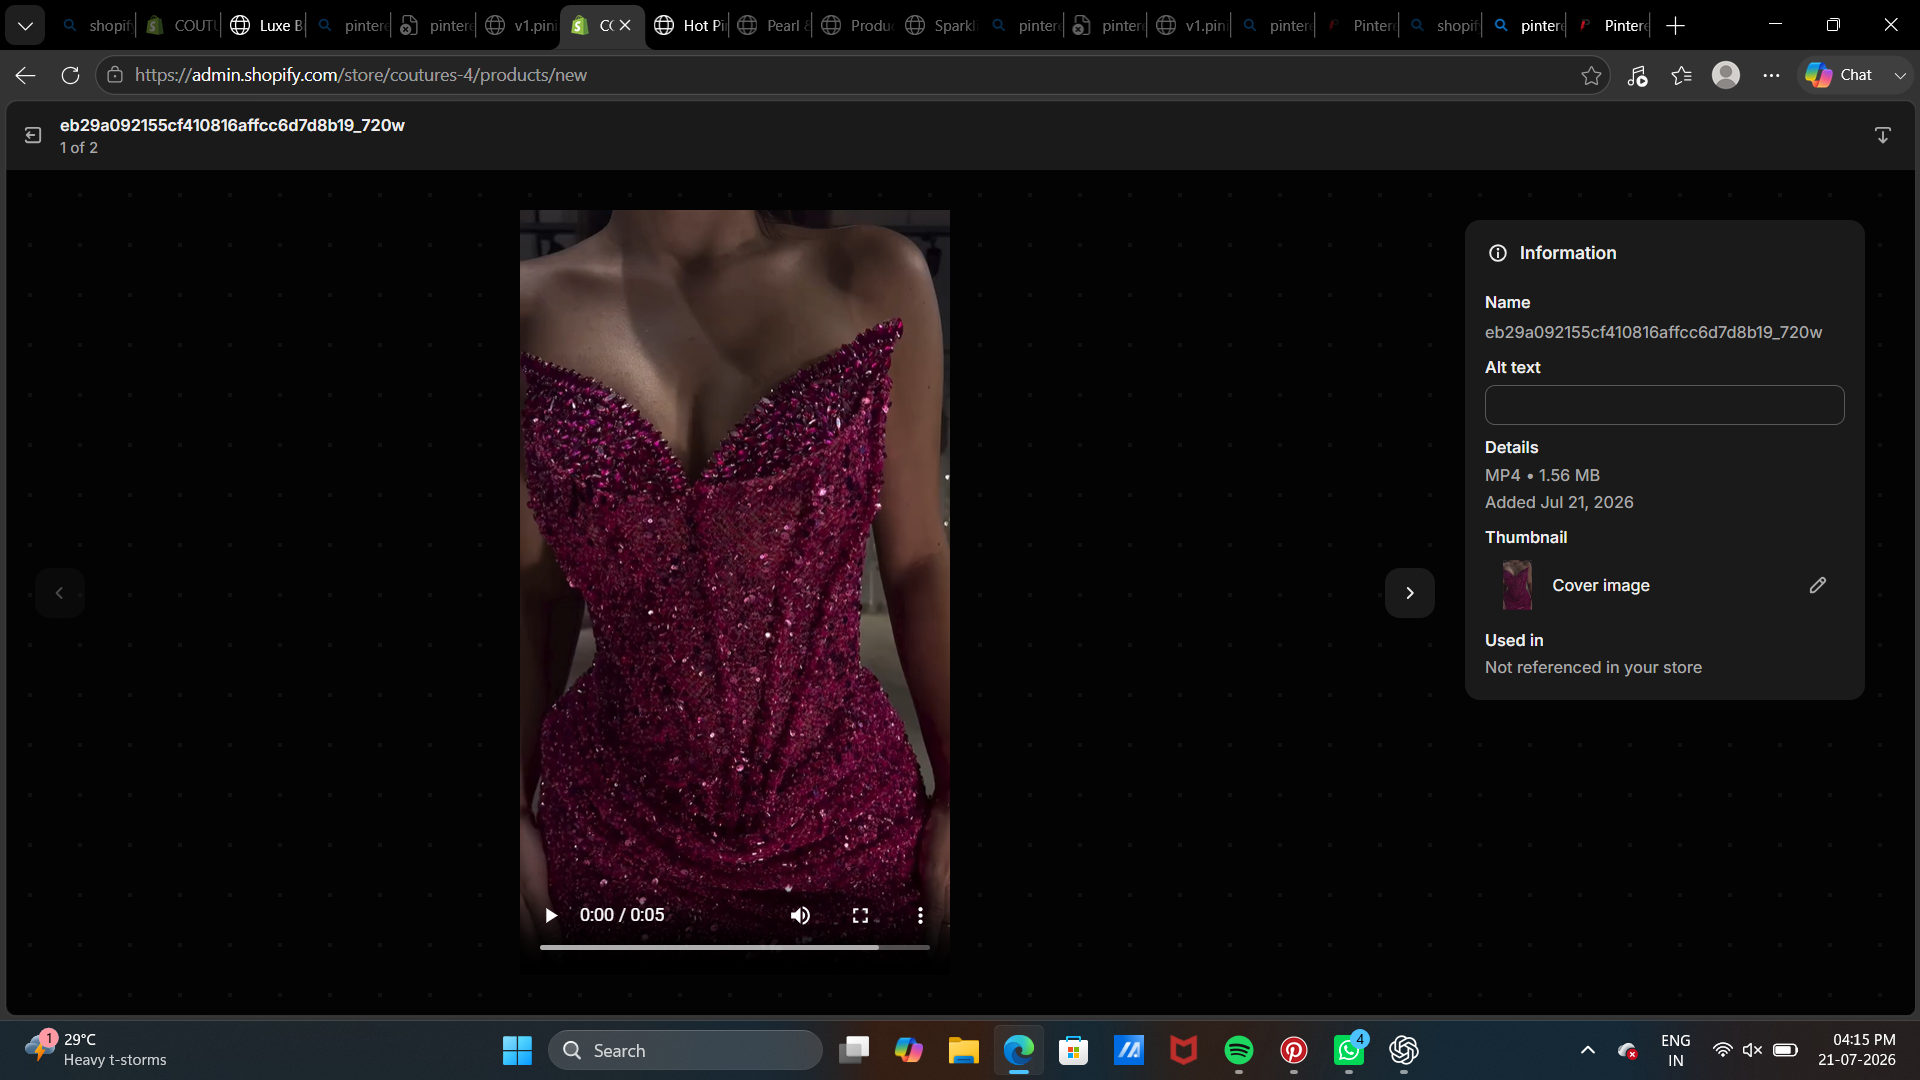Click the browser address bar
The image size is (1920, 1080).
[x=850, y=75]
